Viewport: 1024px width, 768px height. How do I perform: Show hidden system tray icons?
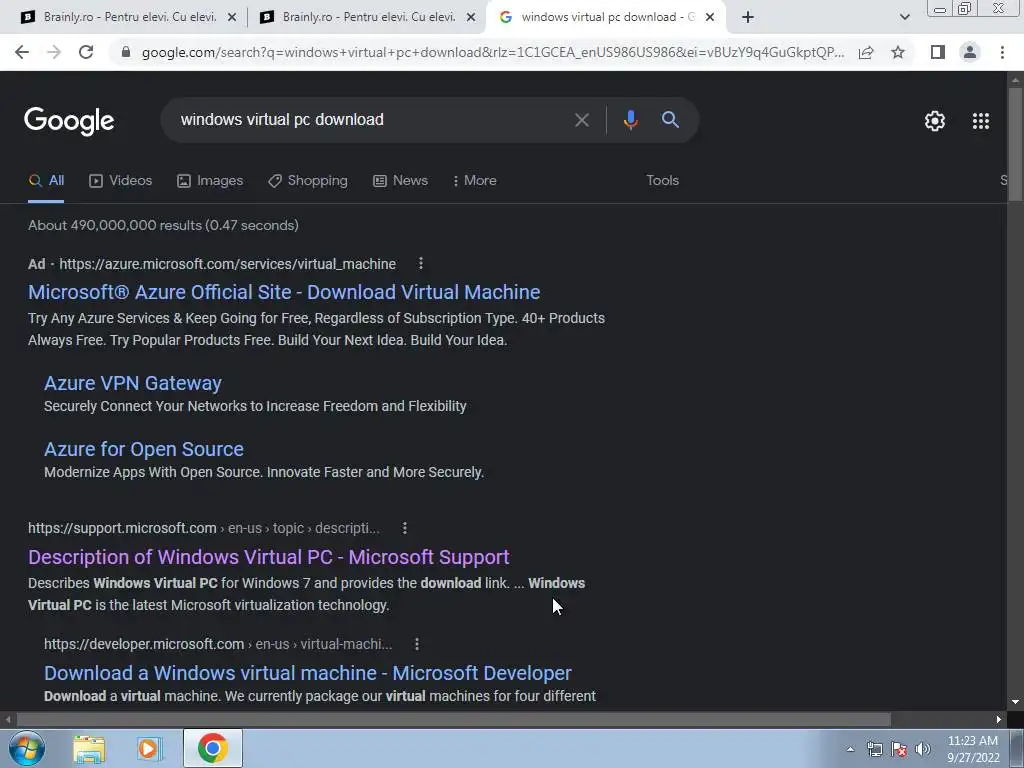(850, 749)
